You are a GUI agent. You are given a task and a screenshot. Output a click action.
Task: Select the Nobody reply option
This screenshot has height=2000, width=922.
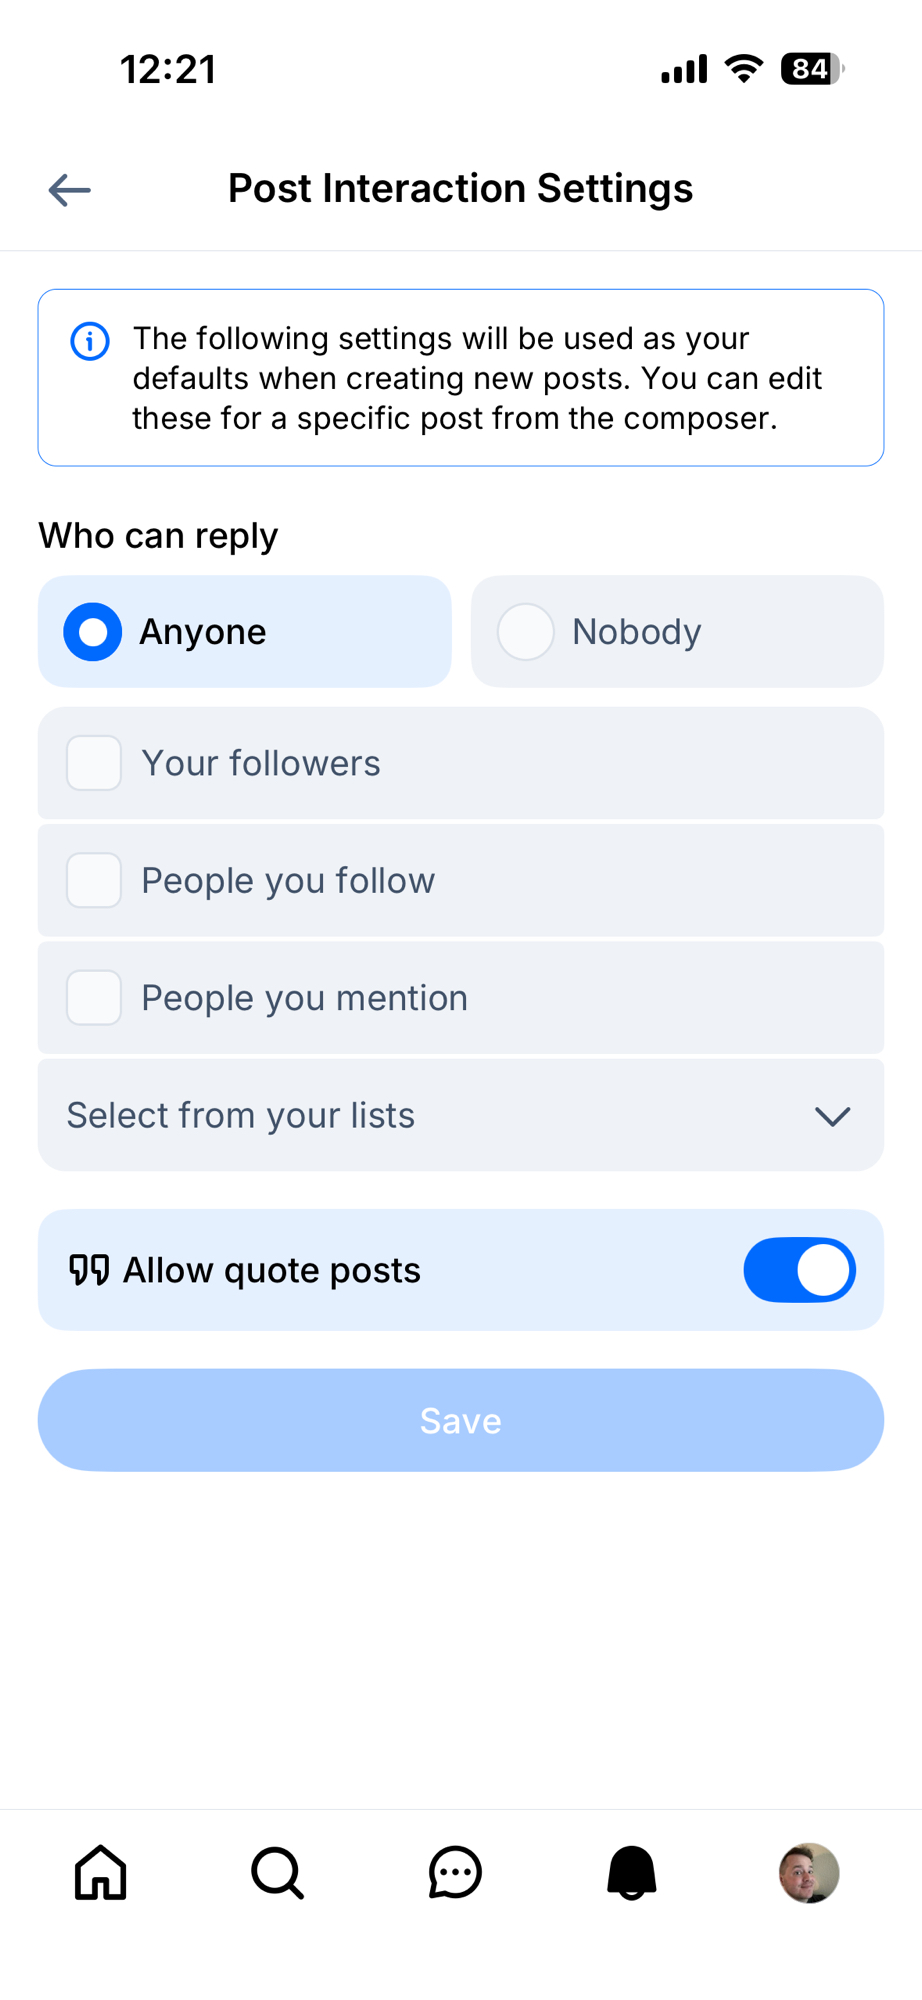coord(526,632)
